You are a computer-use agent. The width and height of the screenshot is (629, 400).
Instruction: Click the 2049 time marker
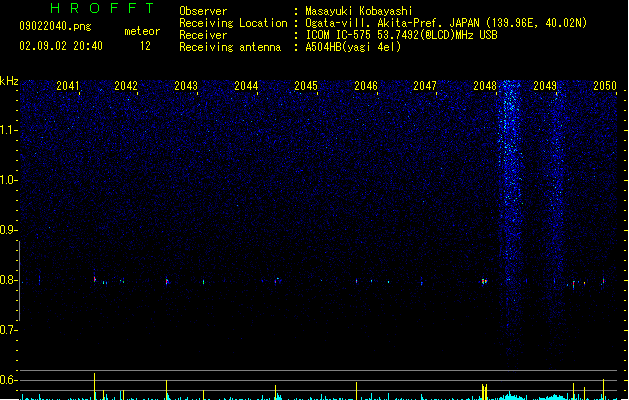[x=545, y=86]
